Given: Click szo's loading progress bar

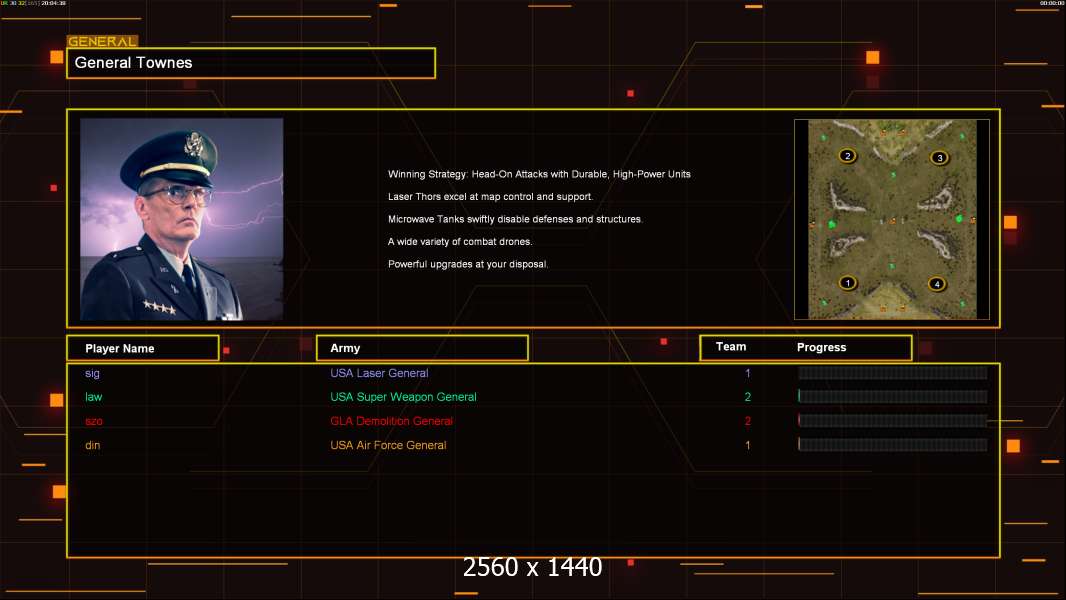Looking at the screenshot, I should pyautogui.click(x=893, y=421).
